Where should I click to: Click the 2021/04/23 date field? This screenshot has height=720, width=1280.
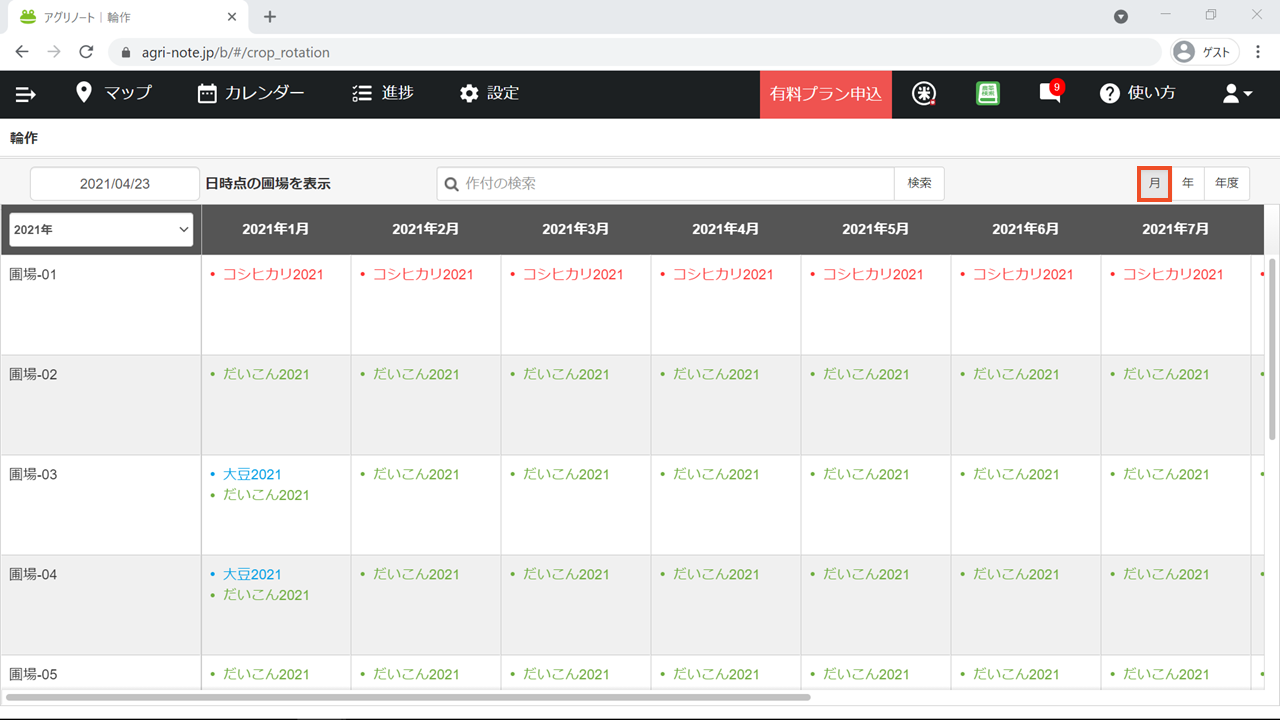115,184
